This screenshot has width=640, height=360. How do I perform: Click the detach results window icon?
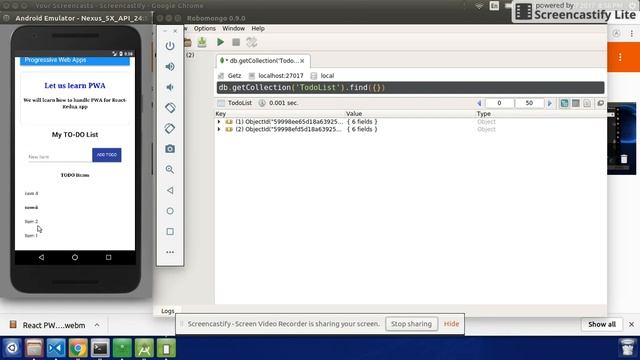tap(600, 103)
